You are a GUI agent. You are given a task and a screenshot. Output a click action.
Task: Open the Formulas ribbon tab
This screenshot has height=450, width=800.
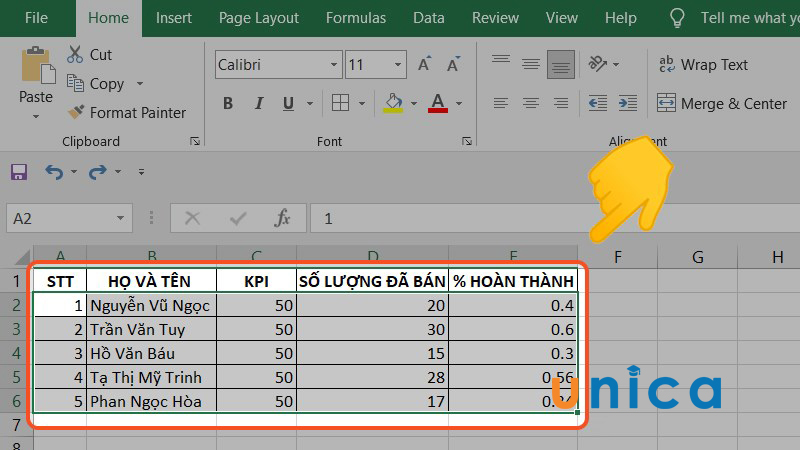(x=355, y=18)
